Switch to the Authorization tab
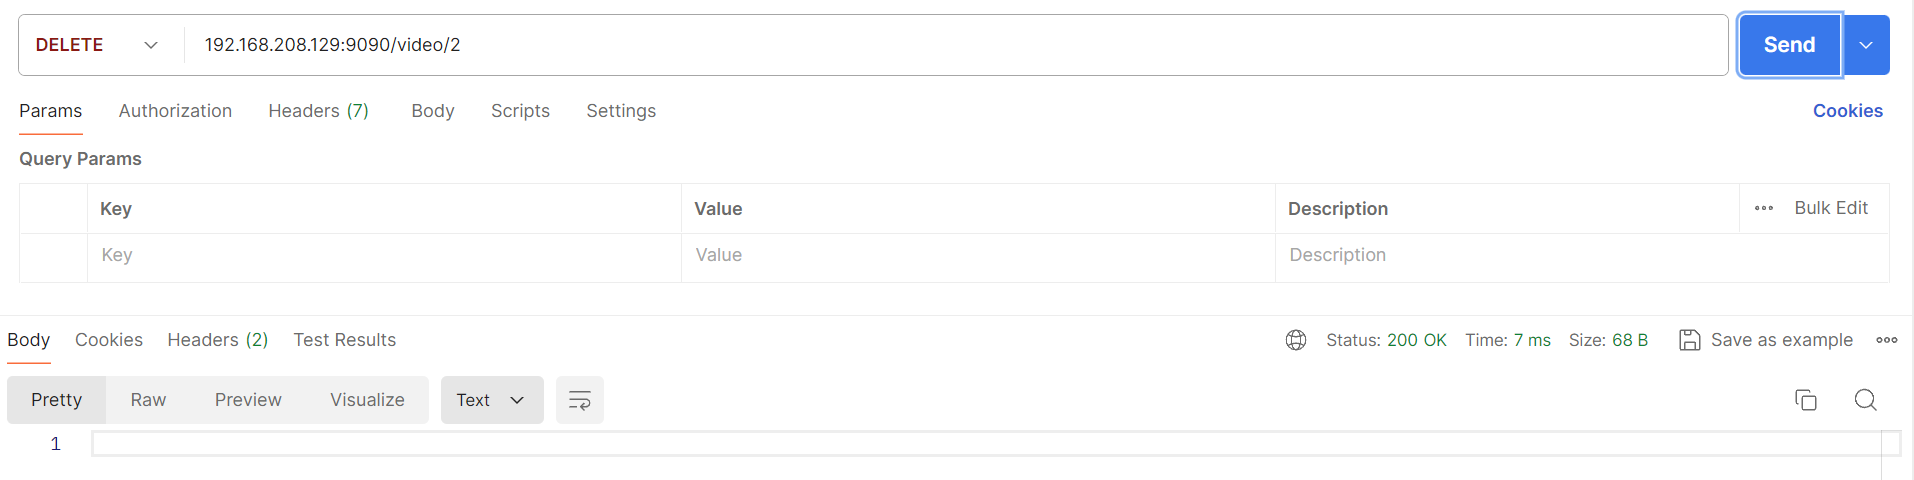 tap(175, 111)
